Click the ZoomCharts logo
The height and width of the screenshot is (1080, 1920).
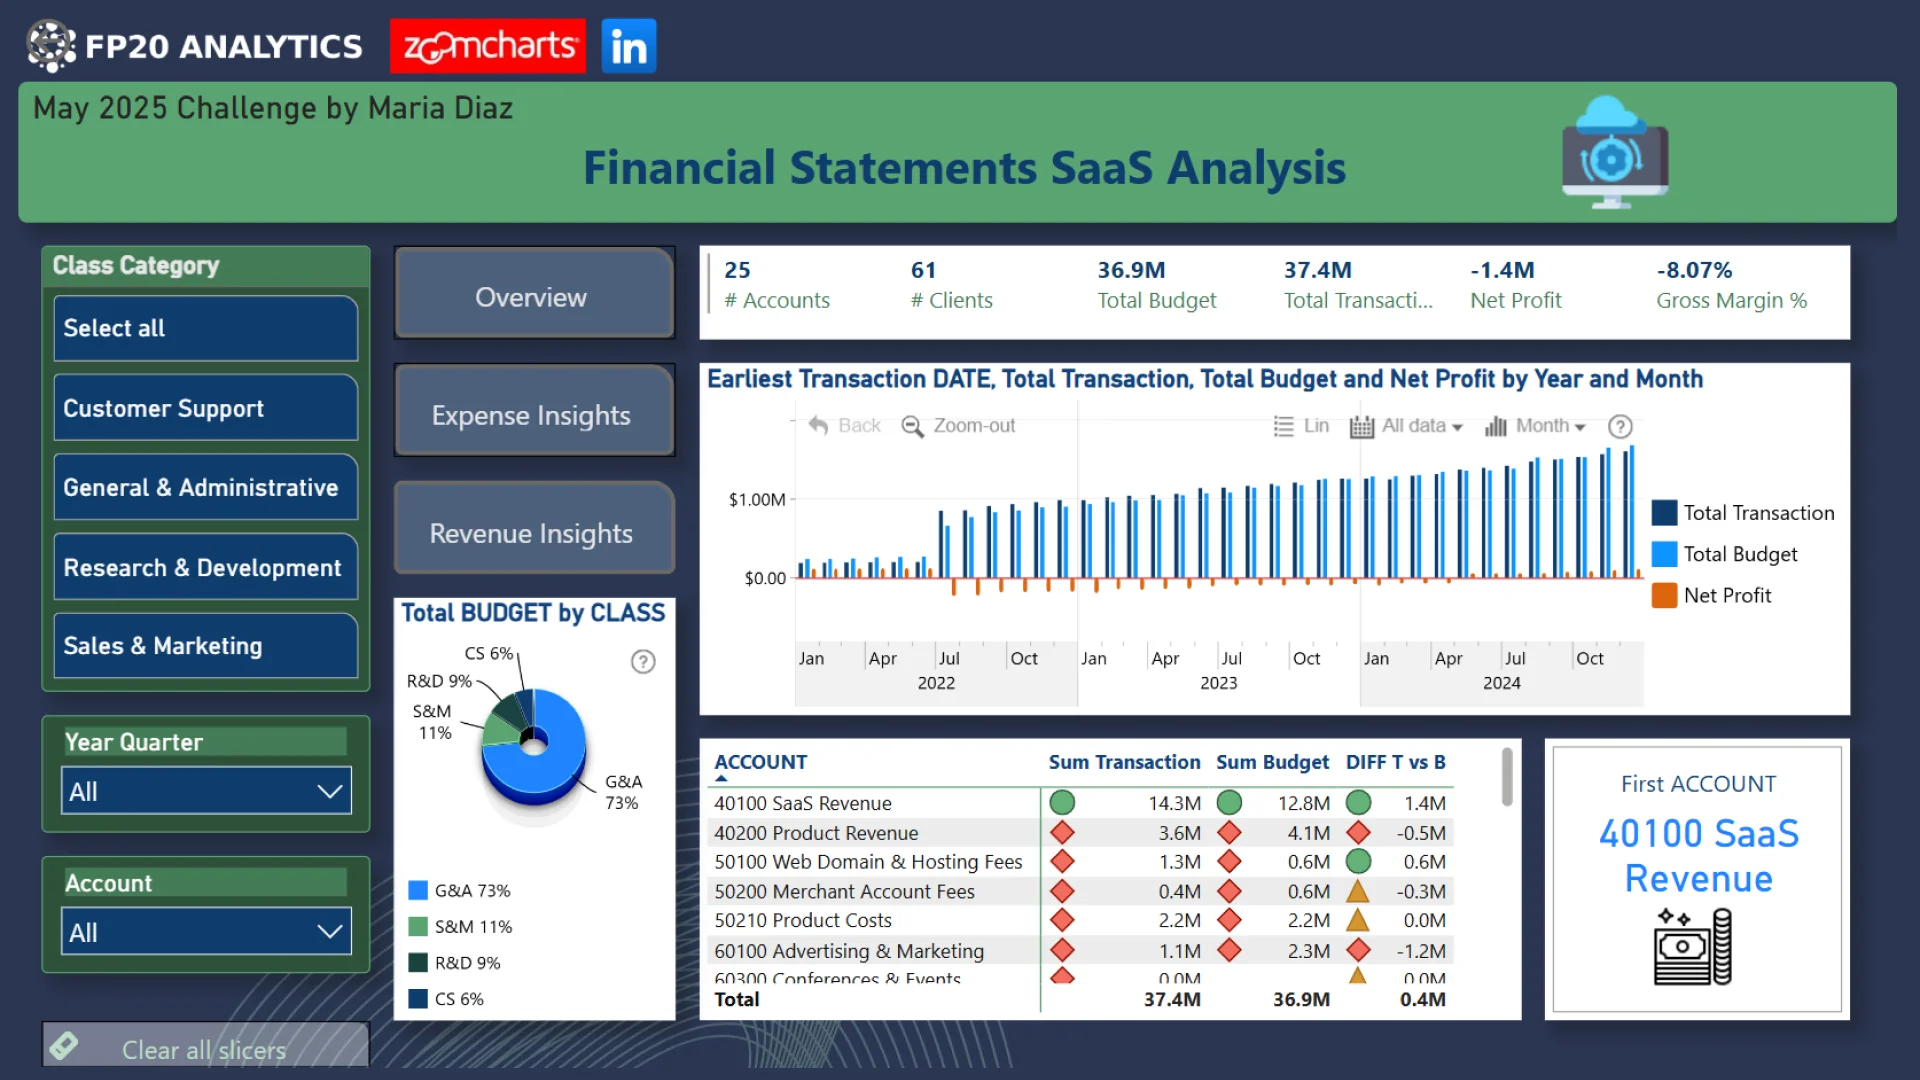pyautogui.click(x=487, y=46)
